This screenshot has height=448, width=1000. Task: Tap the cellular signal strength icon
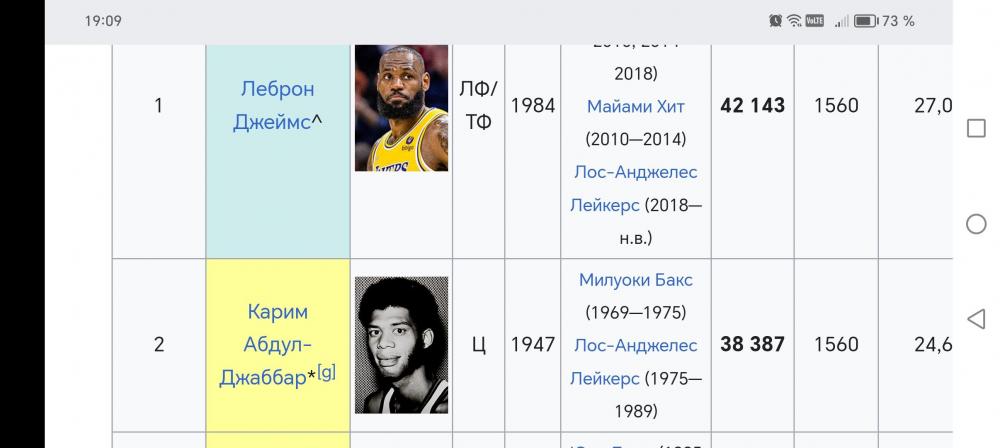pos(841,21)
